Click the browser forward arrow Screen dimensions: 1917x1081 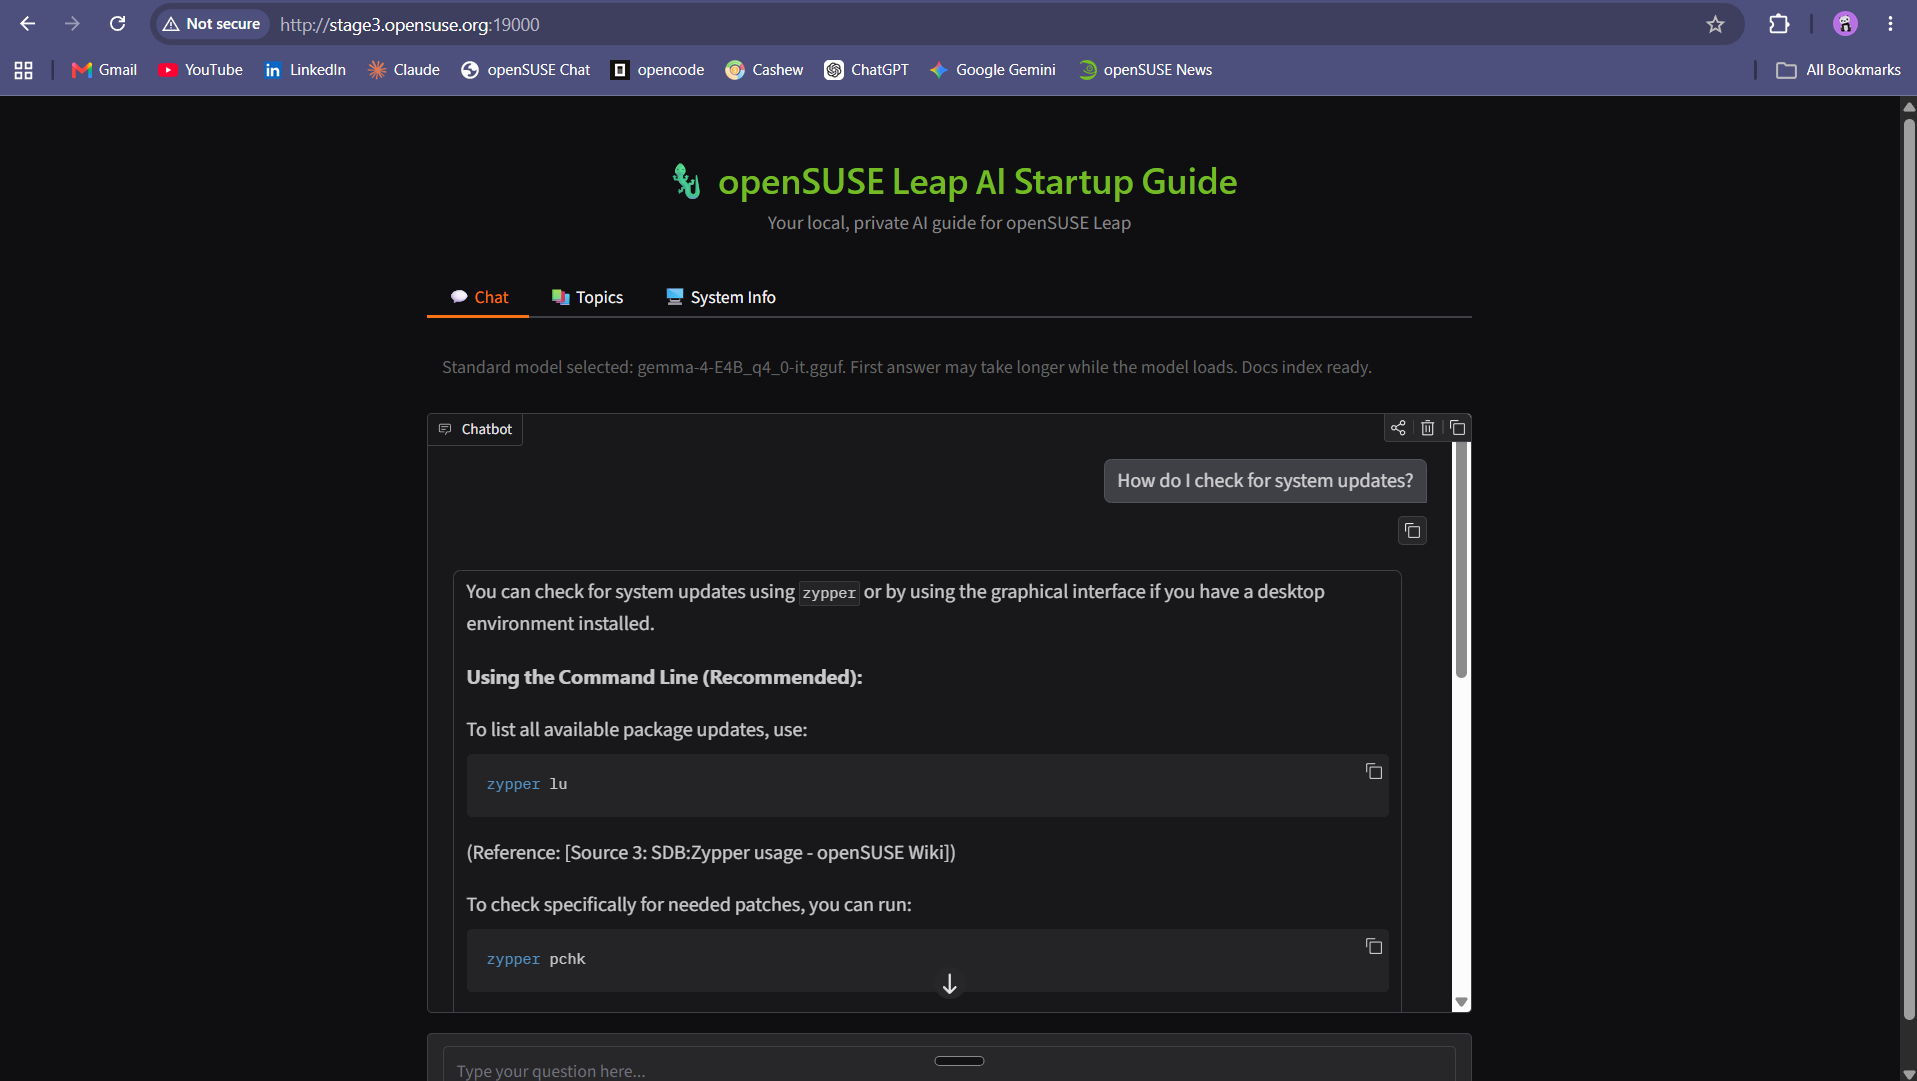(x=72, y=24)
